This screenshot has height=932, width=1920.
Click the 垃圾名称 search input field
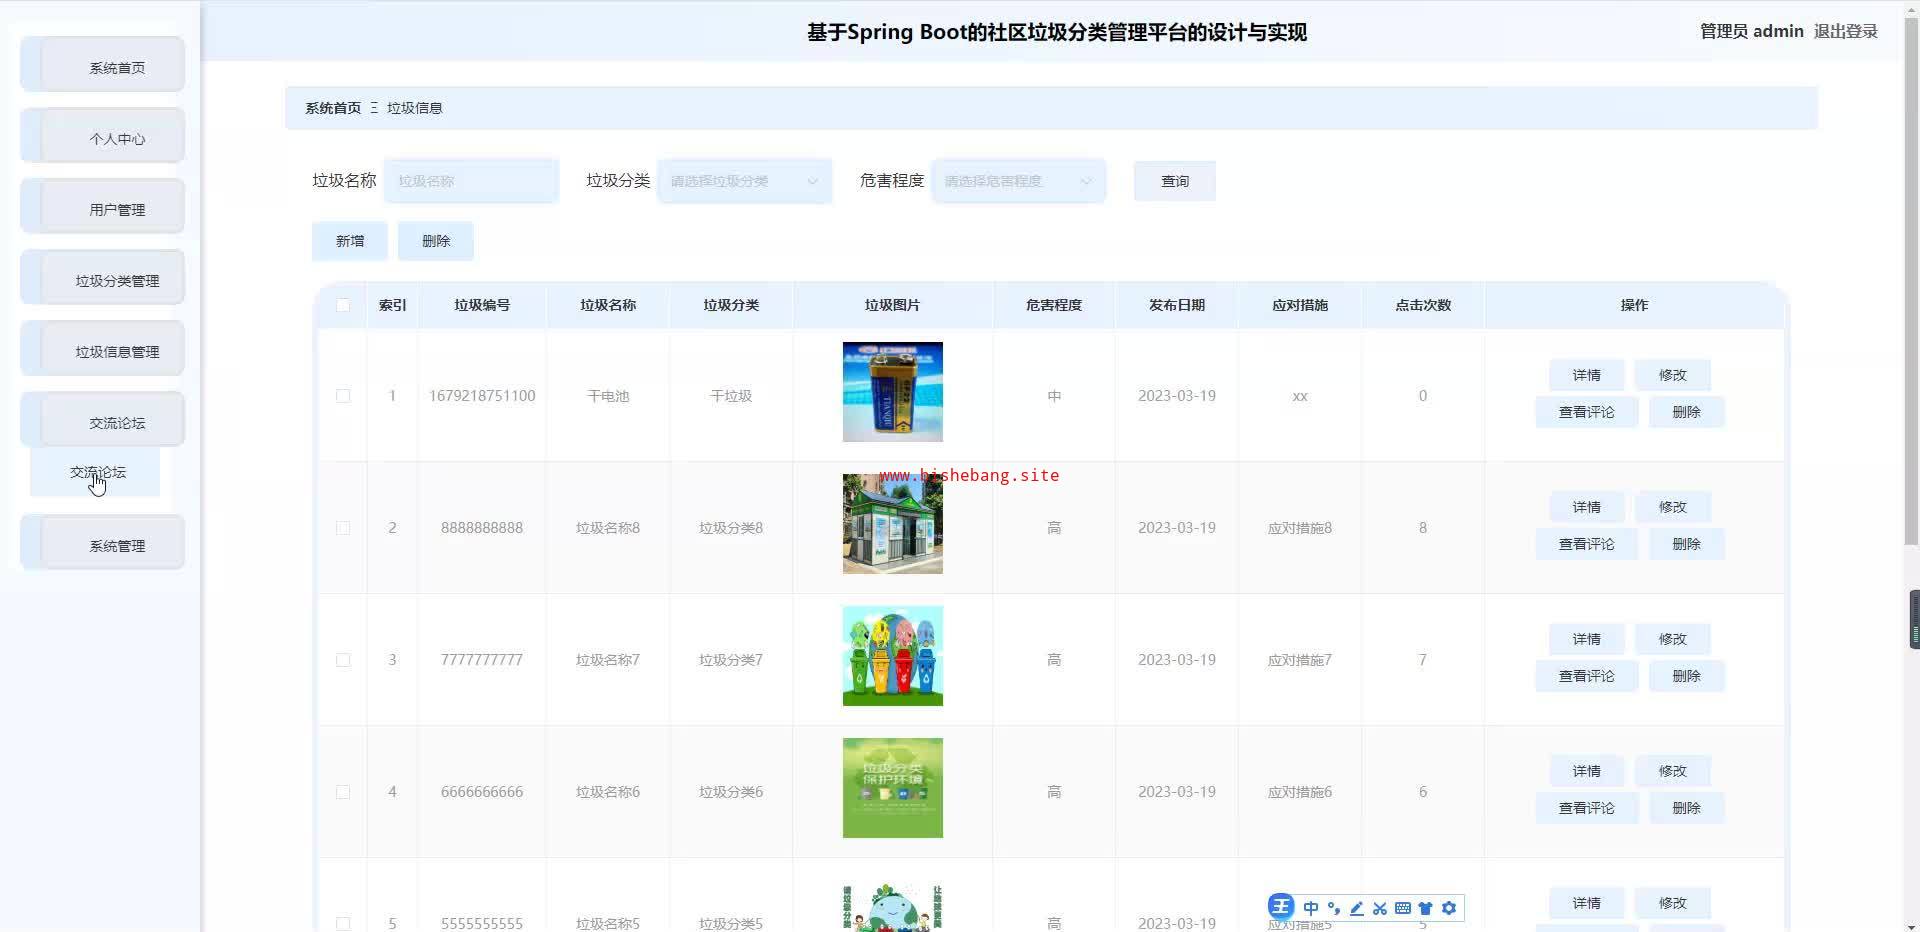(471, 181)
